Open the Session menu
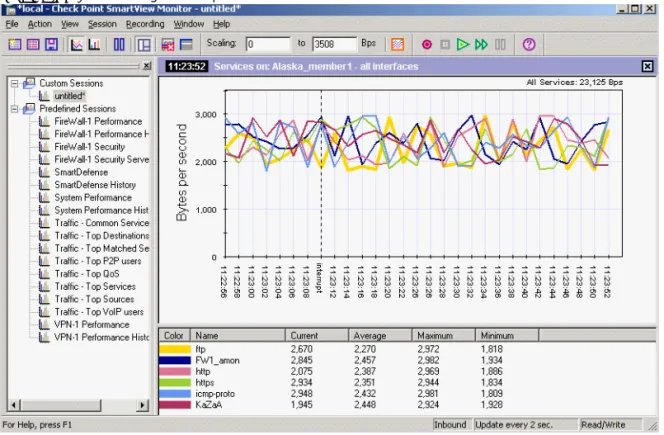Viewport: 664px width, 435px height. pos(102,24)
